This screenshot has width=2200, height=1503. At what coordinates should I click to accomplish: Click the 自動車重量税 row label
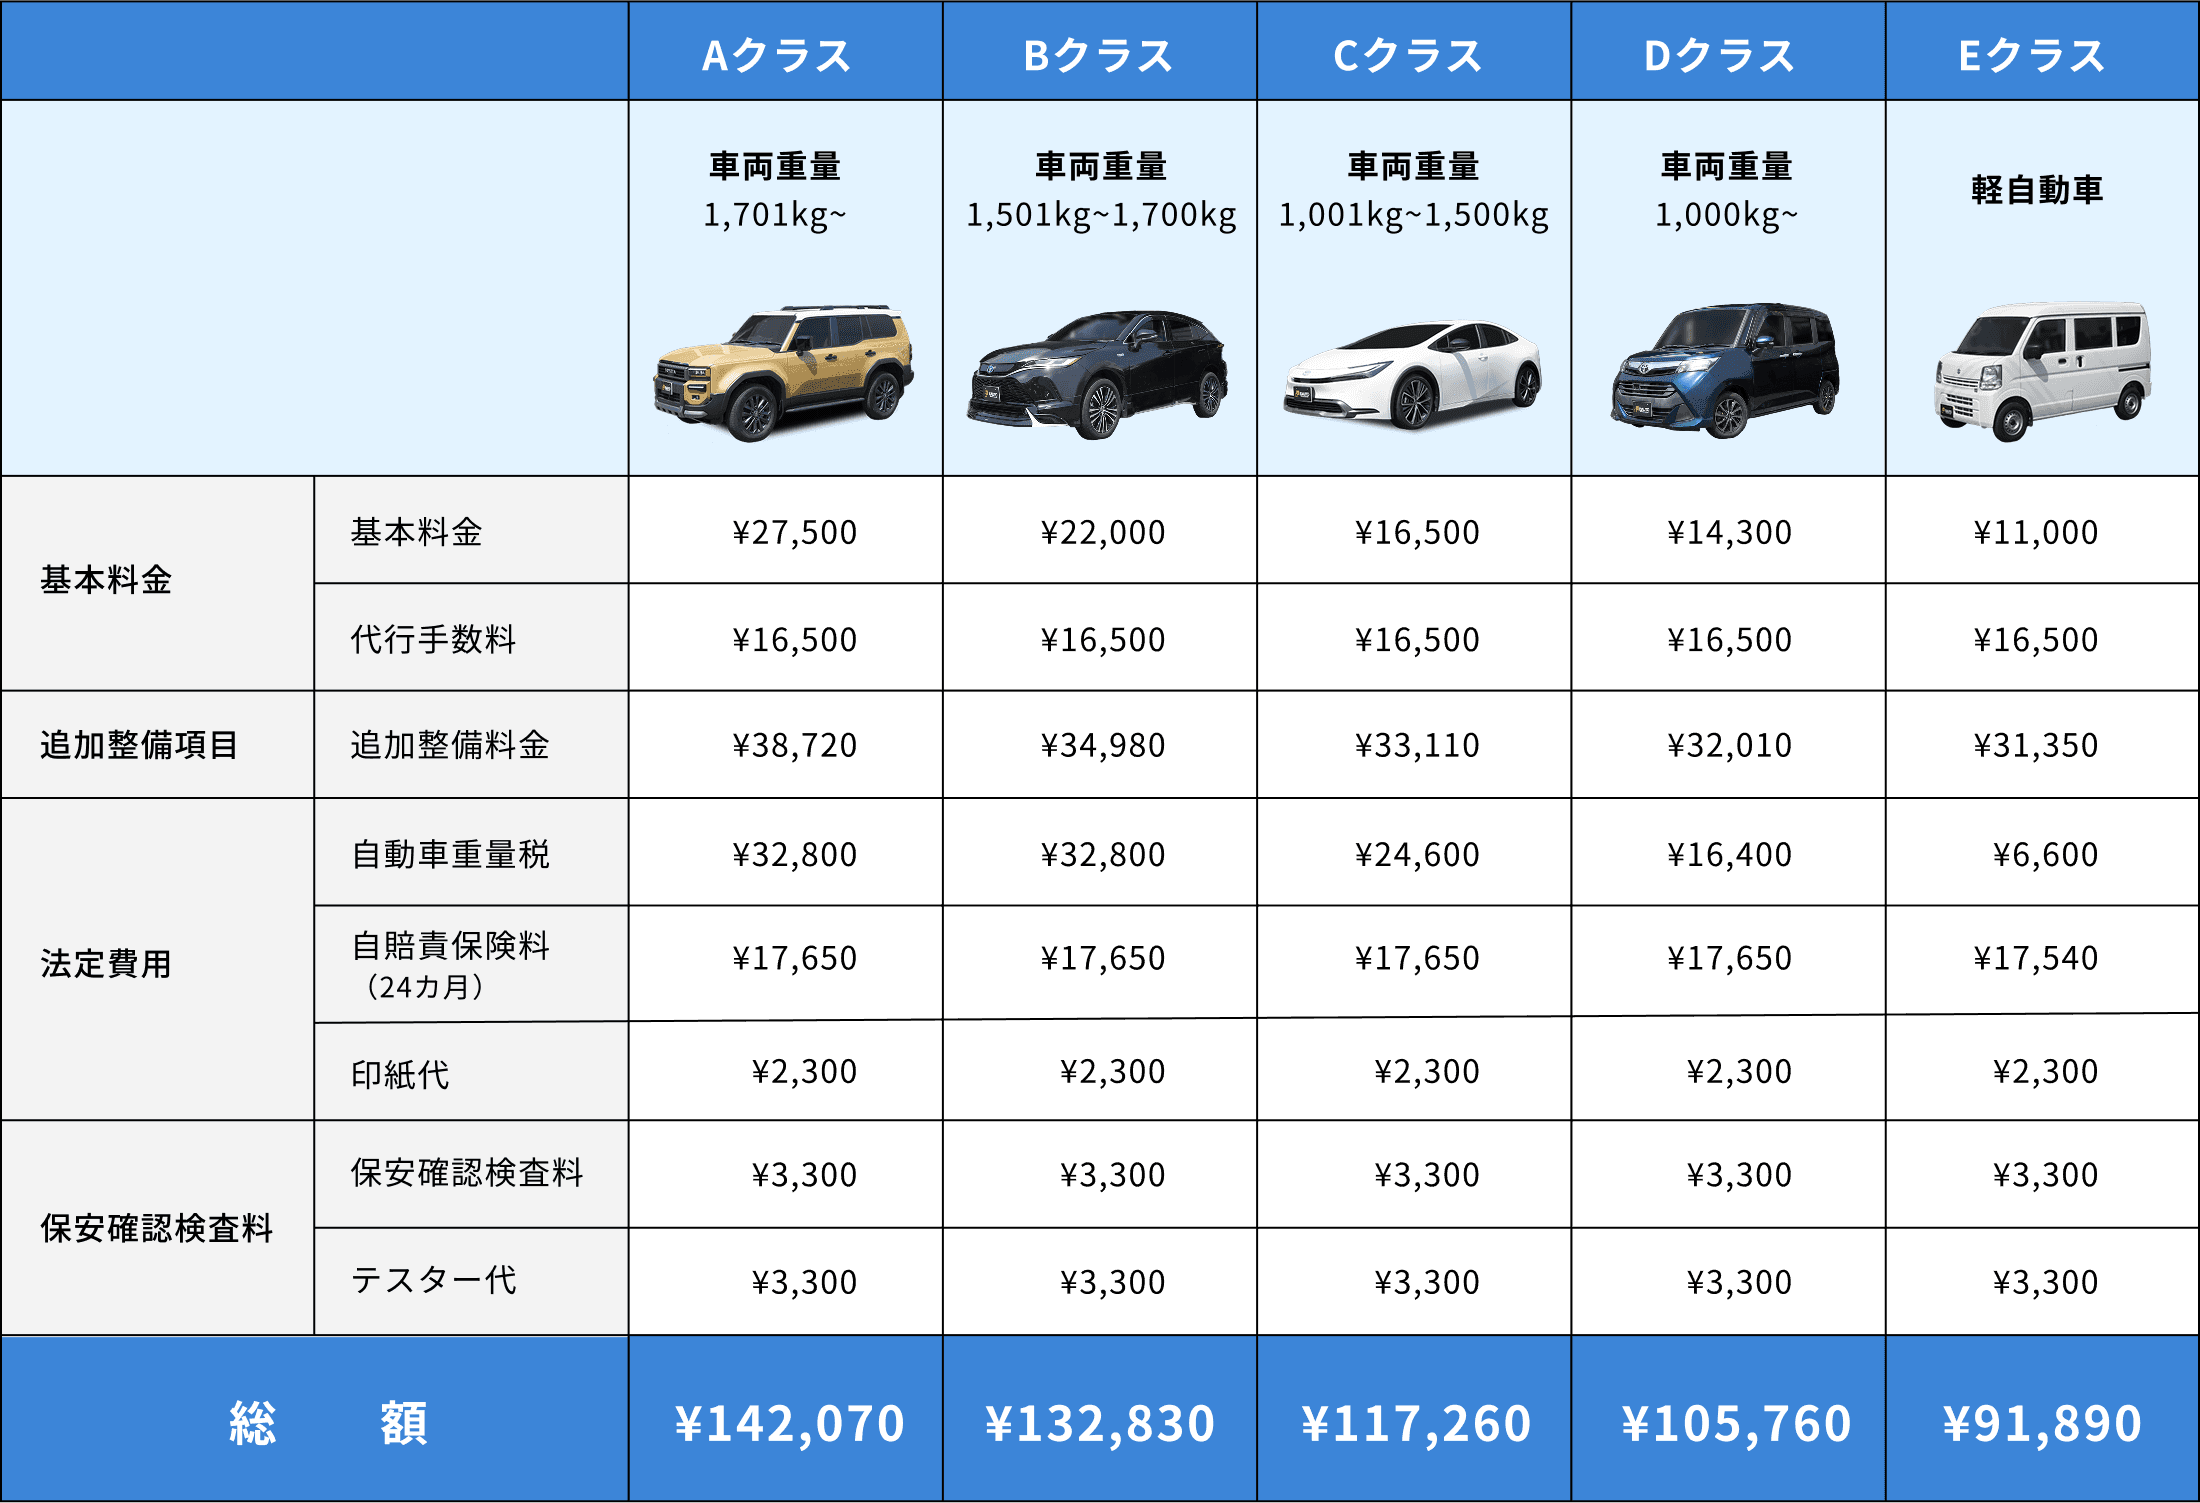pos(450,854)
